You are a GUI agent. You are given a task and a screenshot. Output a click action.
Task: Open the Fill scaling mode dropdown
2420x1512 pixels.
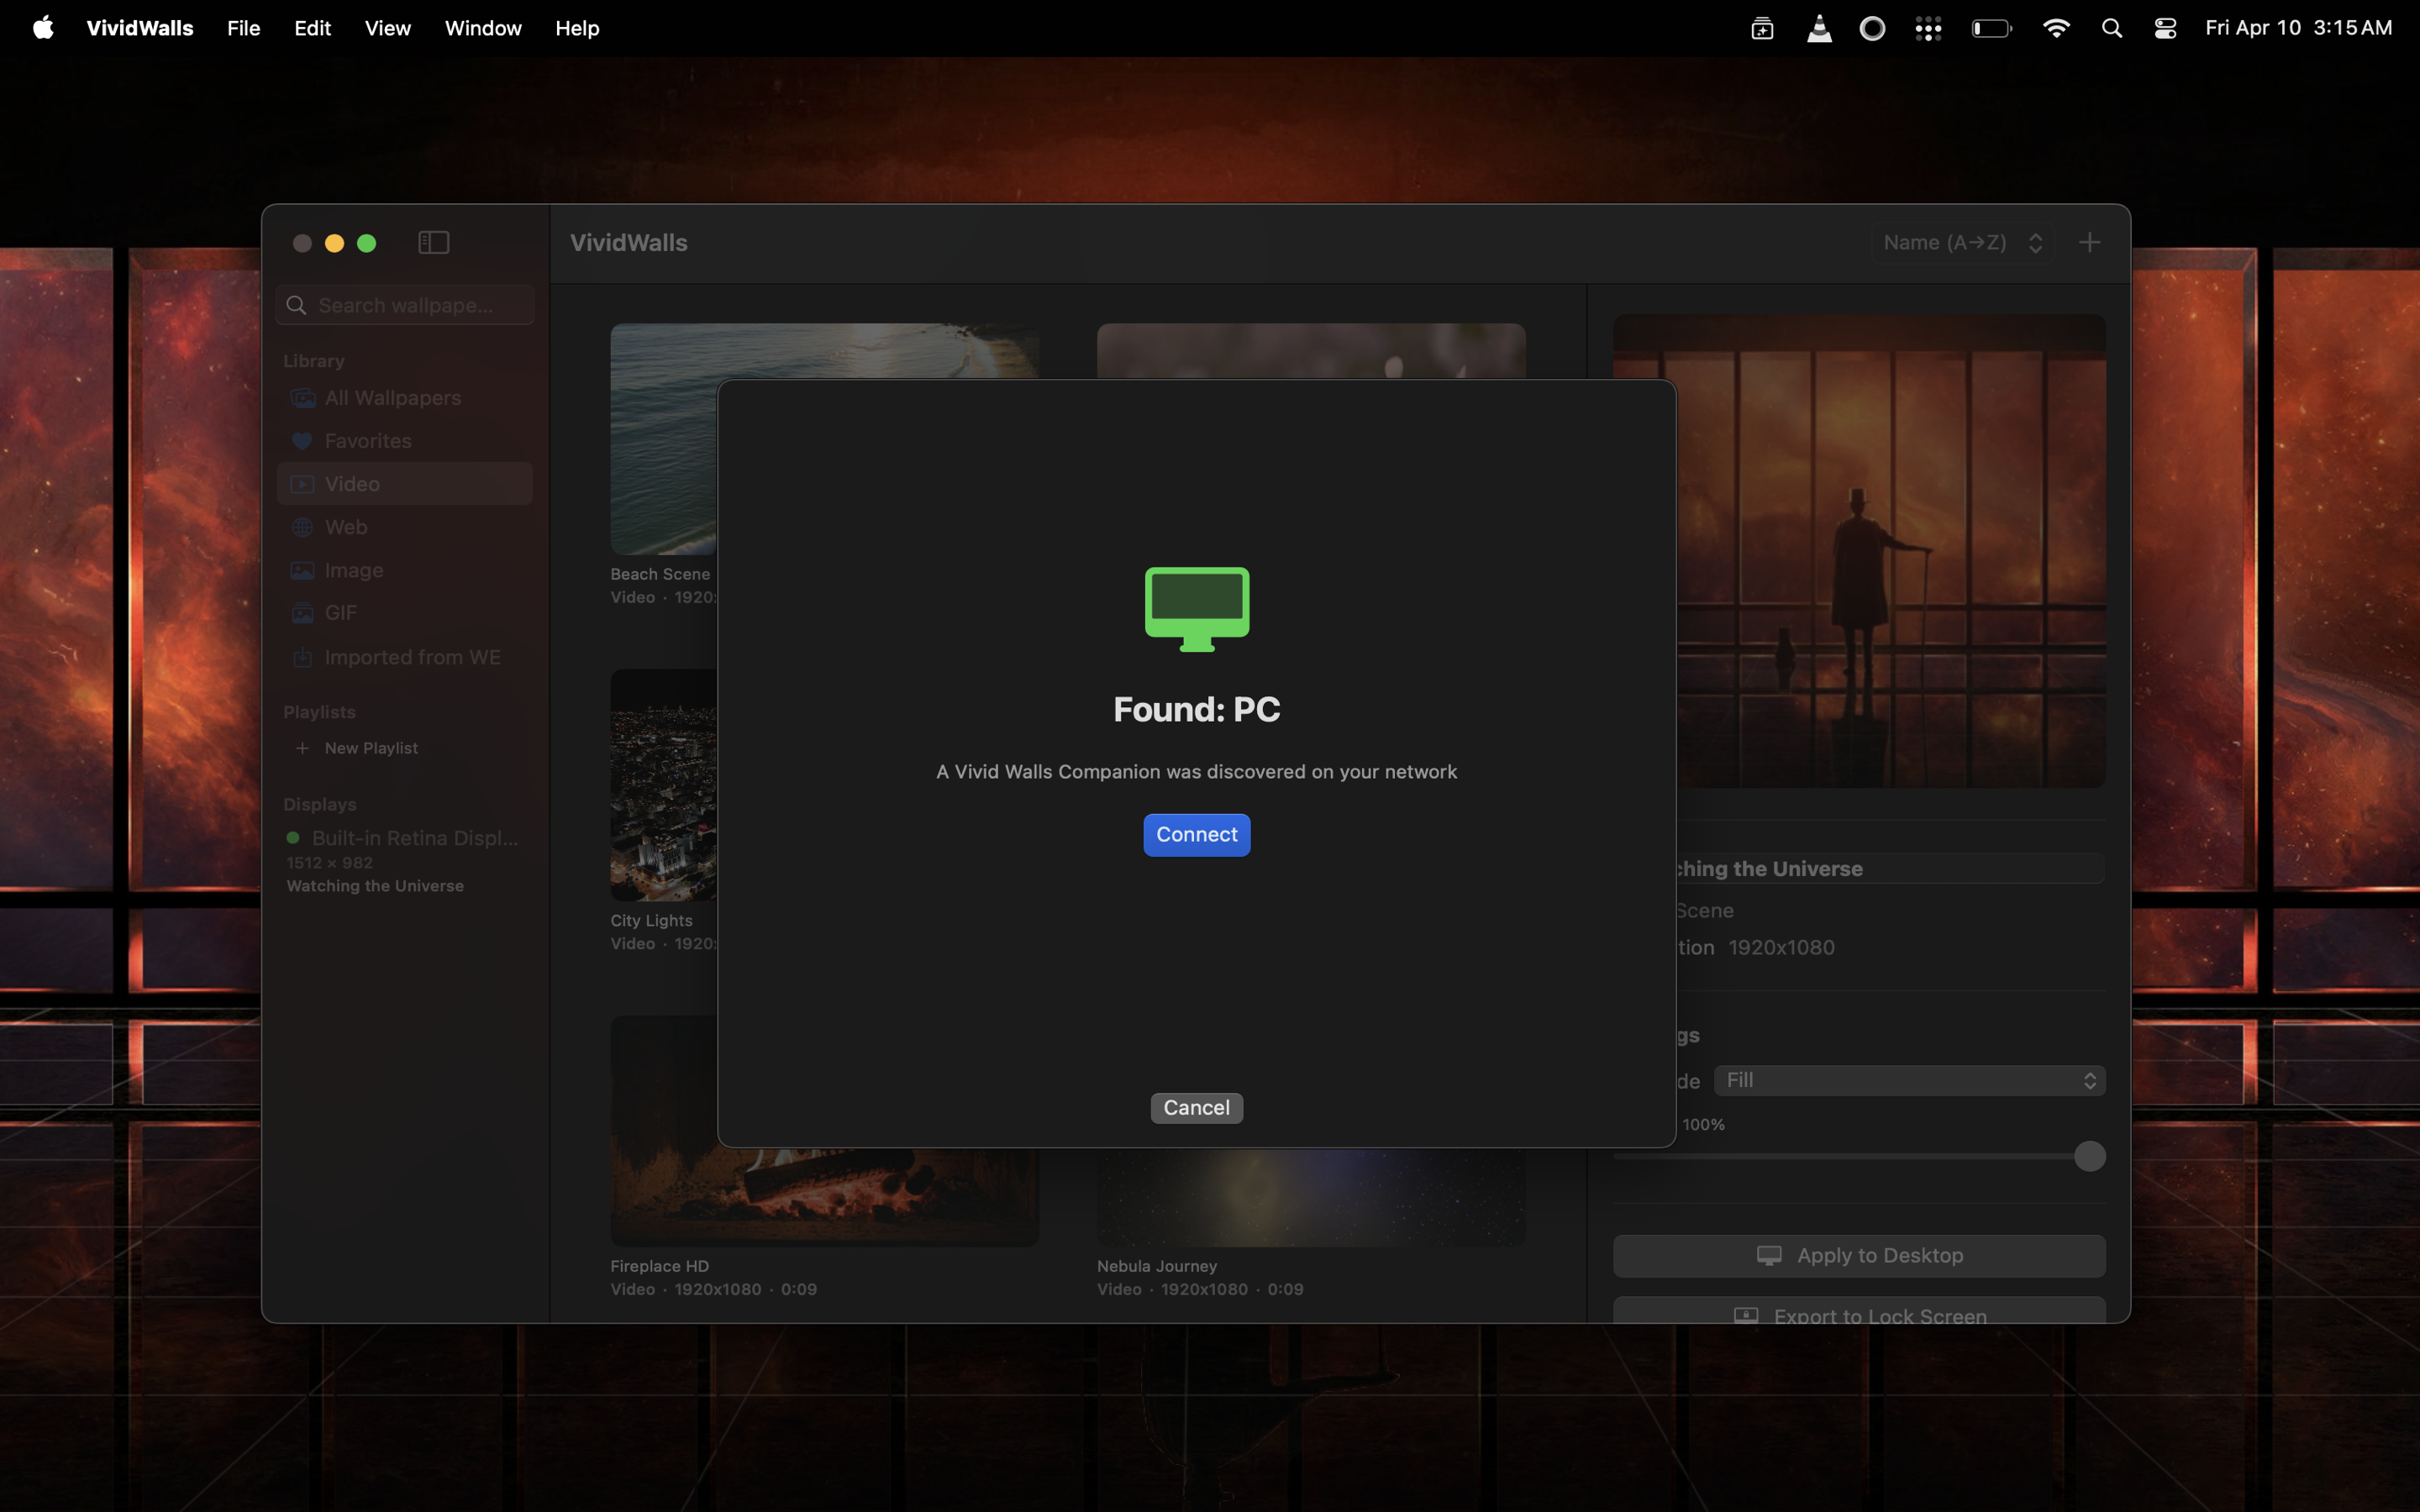click(x=1909, y=1080)
